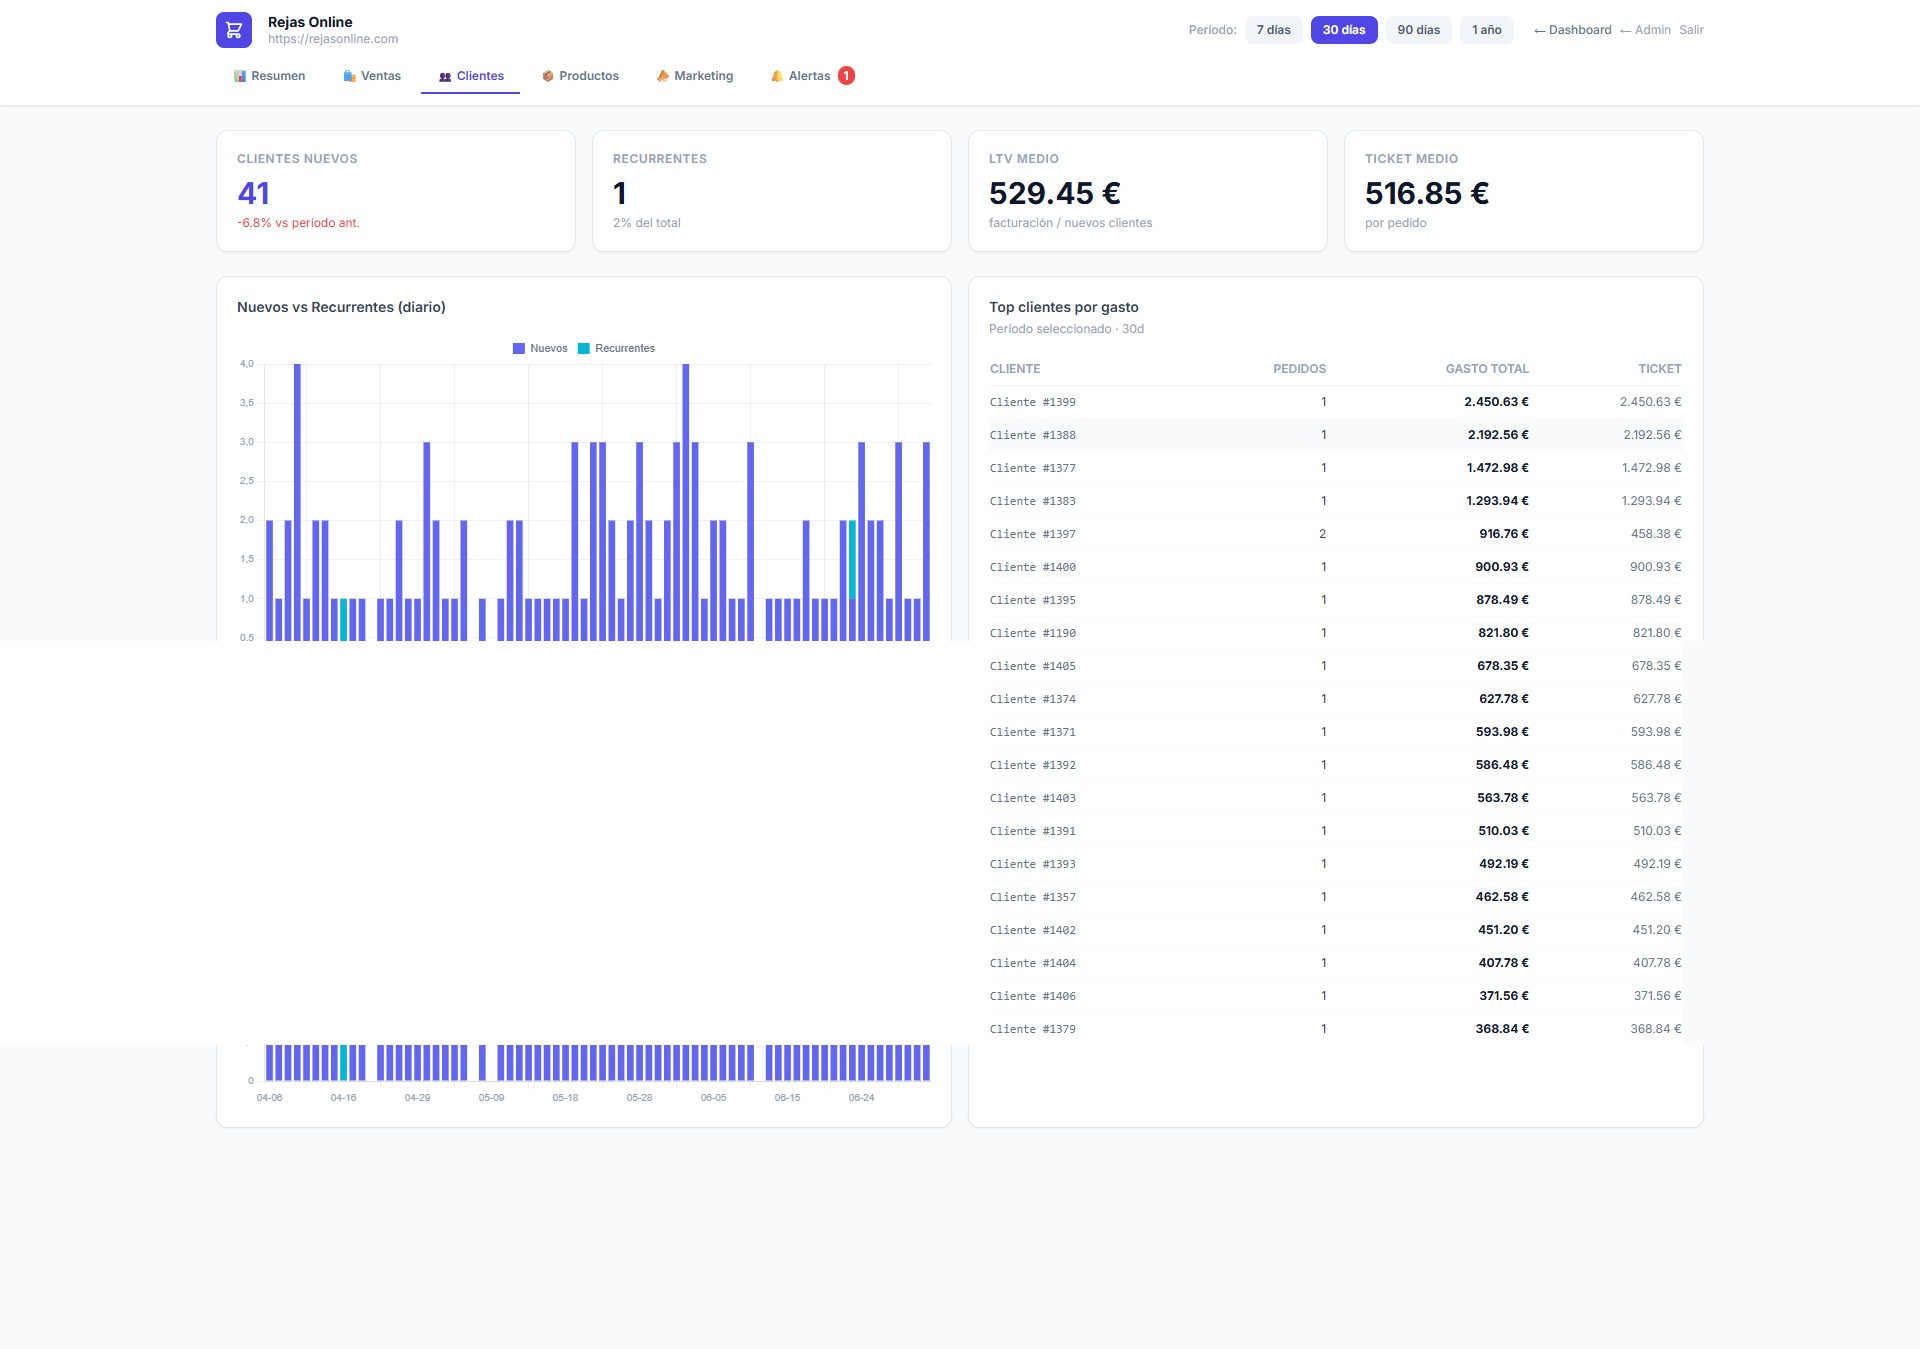
Task: Sort by PEDIDOS column header
Action: click(1299, 369)
